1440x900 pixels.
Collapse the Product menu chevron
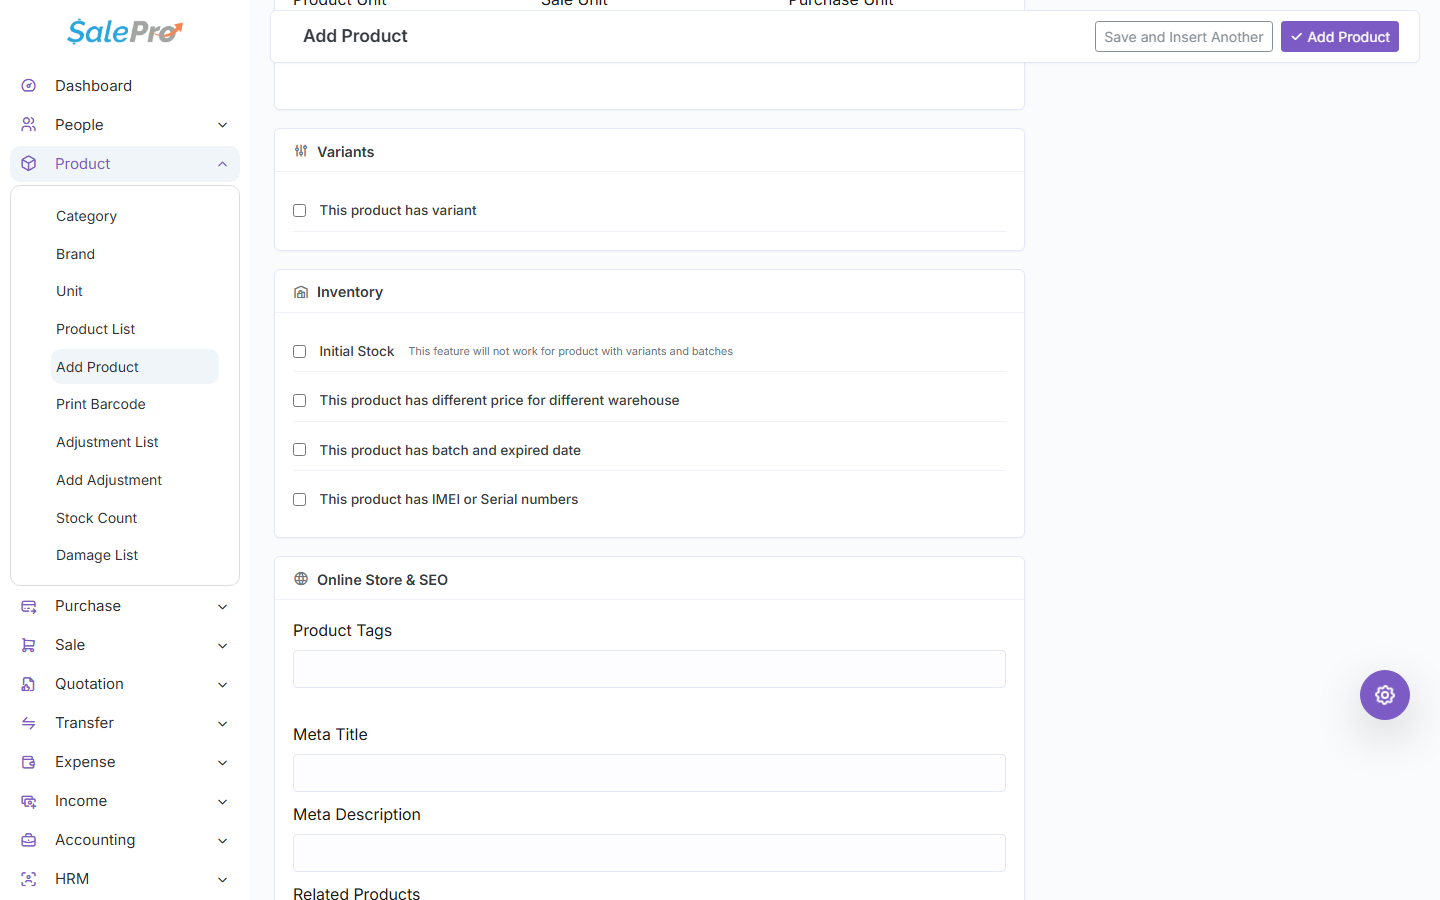(x=223, y=164)
